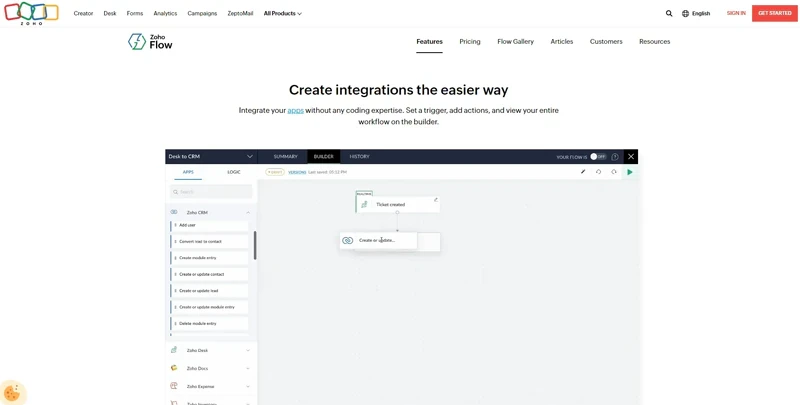Image resolution: width=800 pixels, height=405 pixels.
Task: Collapse the Zoho CRM section
Action: click(248, 212)
